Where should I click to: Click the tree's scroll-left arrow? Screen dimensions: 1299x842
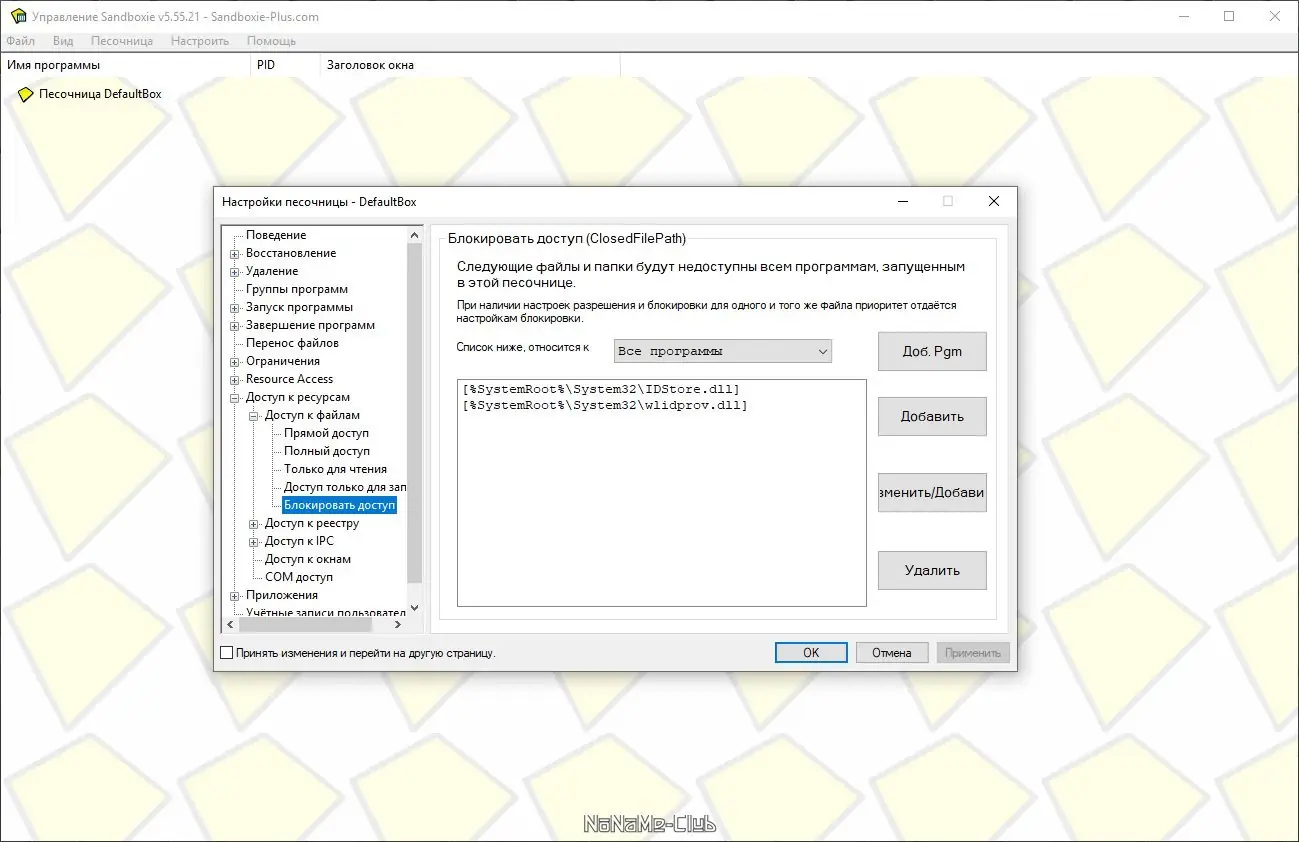[x=229, y=624]
